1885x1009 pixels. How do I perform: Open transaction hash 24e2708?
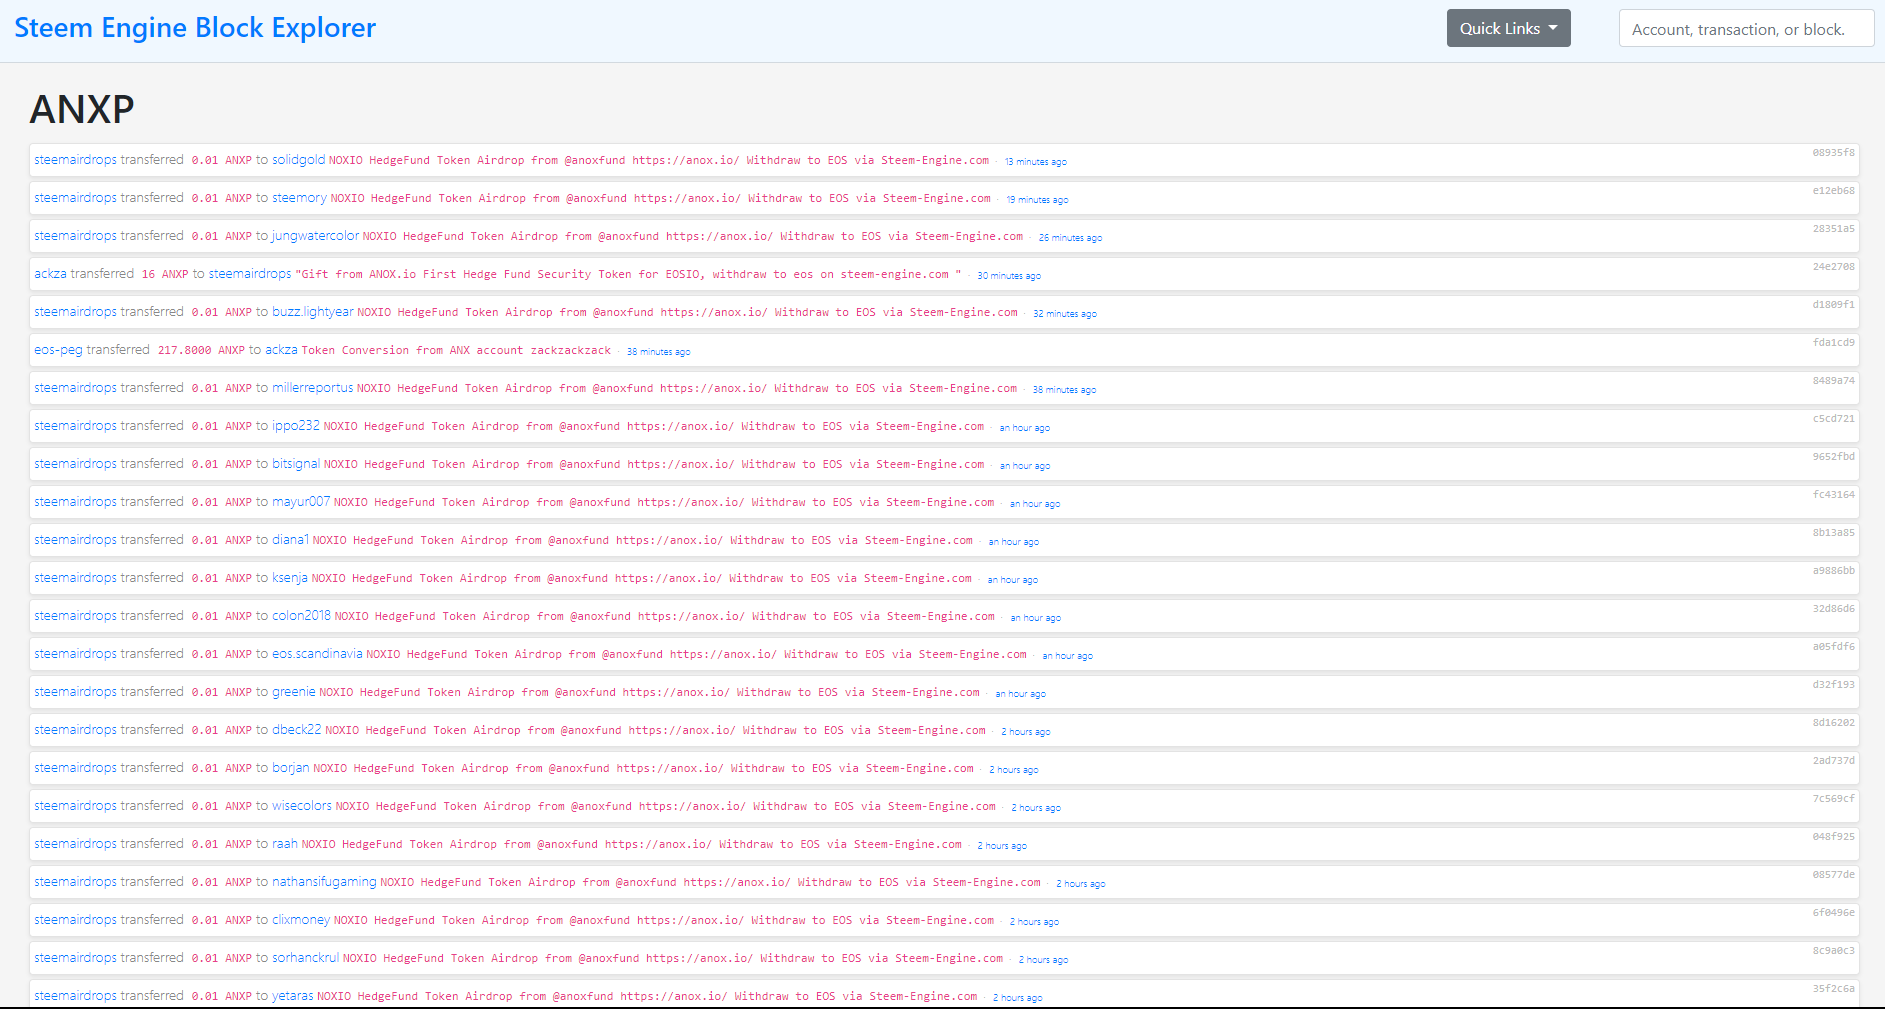pyautogui.click(x=1833, y=267)
